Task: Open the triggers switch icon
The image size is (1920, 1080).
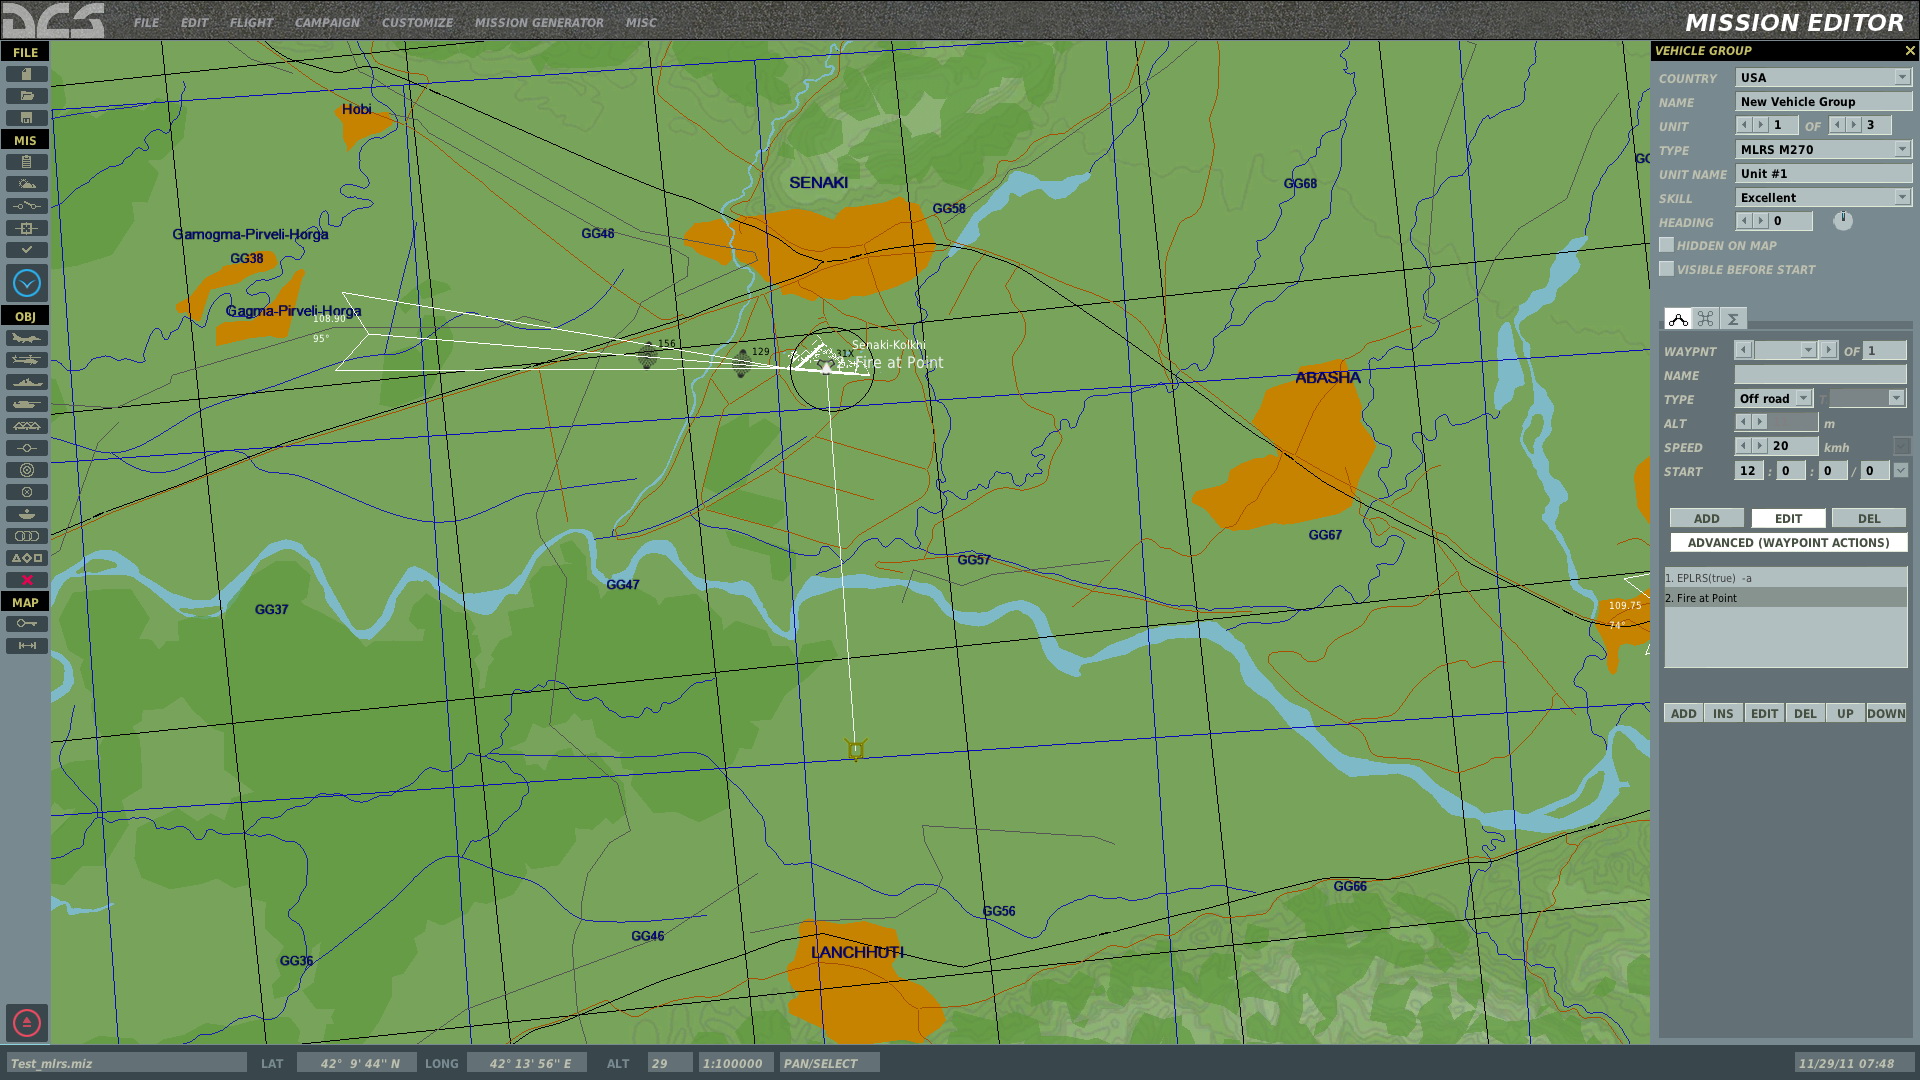Action: pyautogui.click(x=27, y=206)
